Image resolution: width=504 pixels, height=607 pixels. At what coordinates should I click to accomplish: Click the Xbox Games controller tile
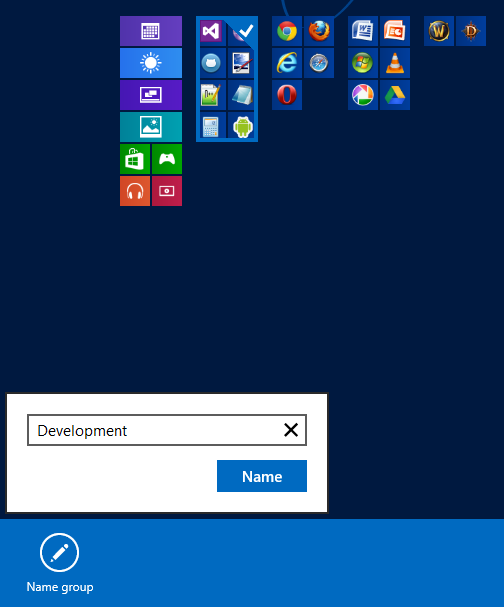167,159
